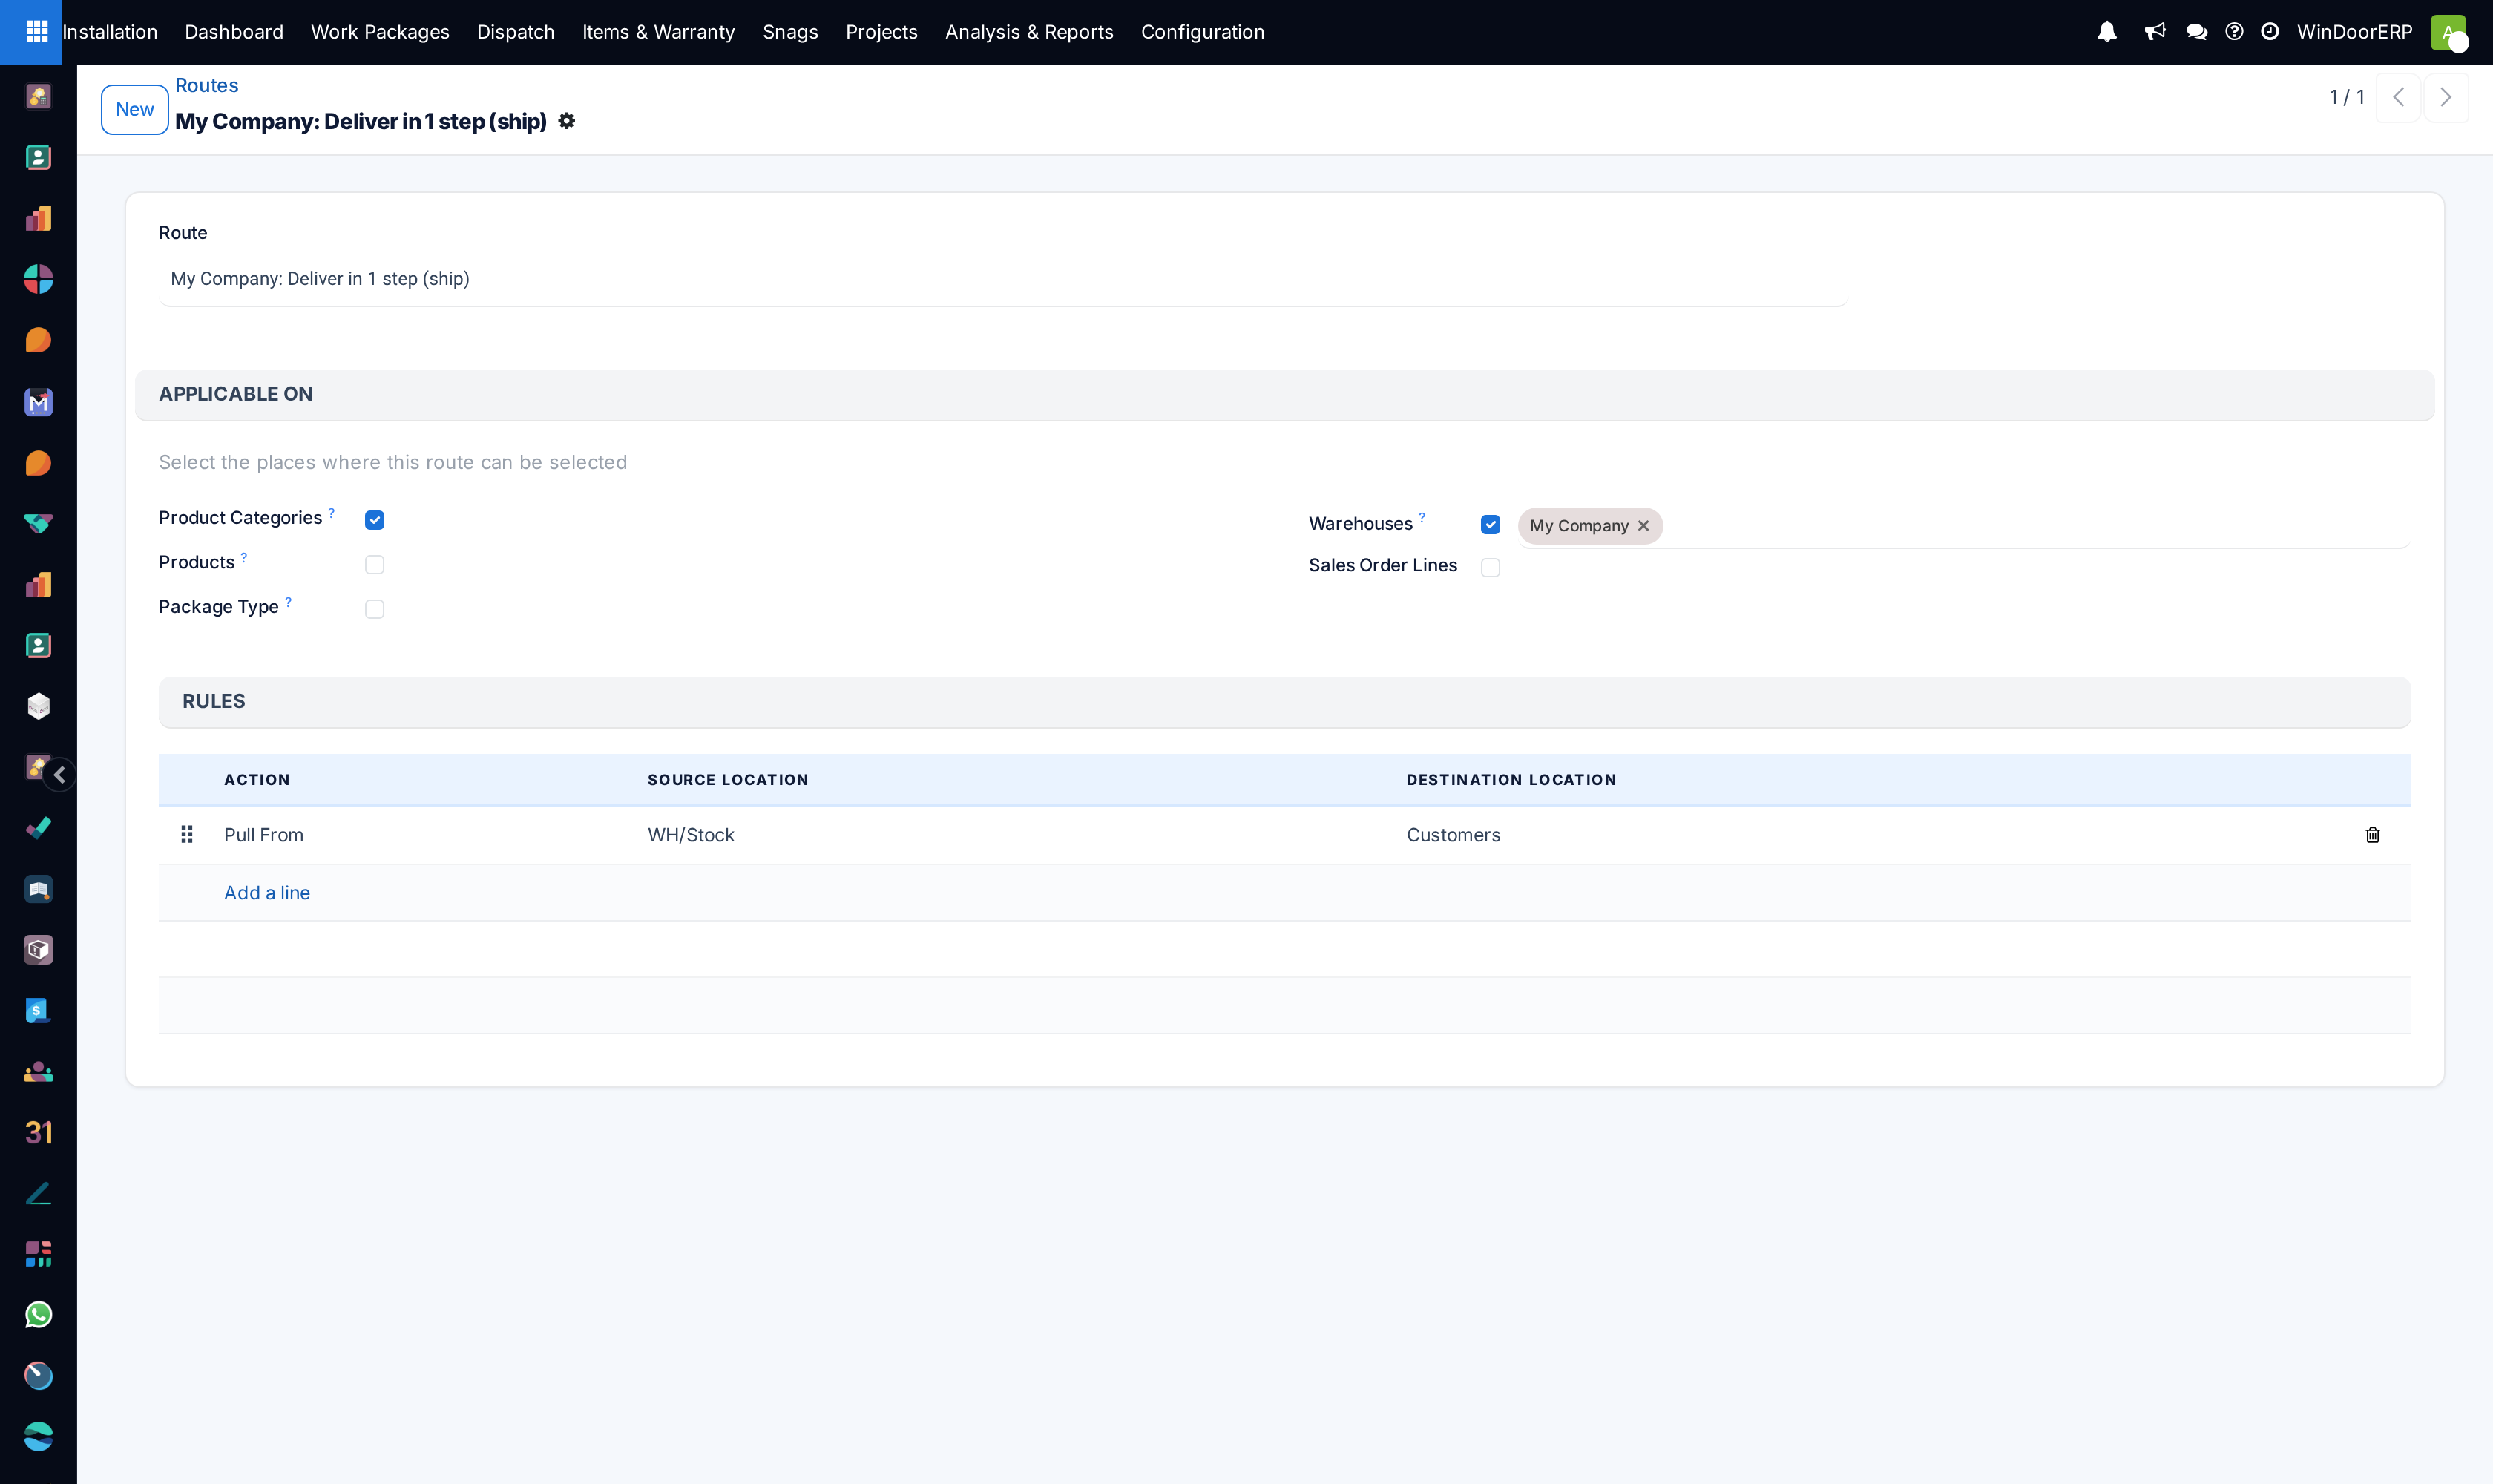Open the four-color pie chart sidebar app
Viewport: 2493px width, 1484px height.
[x=38, y=279]
